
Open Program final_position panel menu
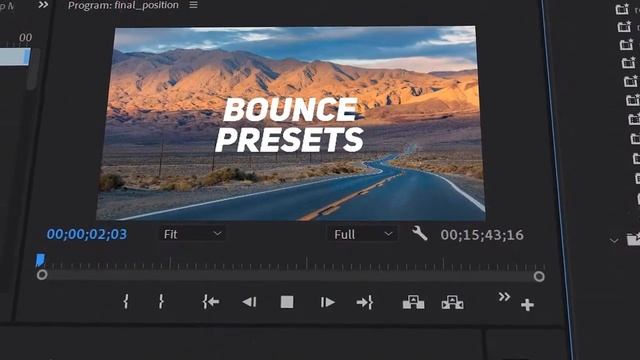click(x=193, y=5)
